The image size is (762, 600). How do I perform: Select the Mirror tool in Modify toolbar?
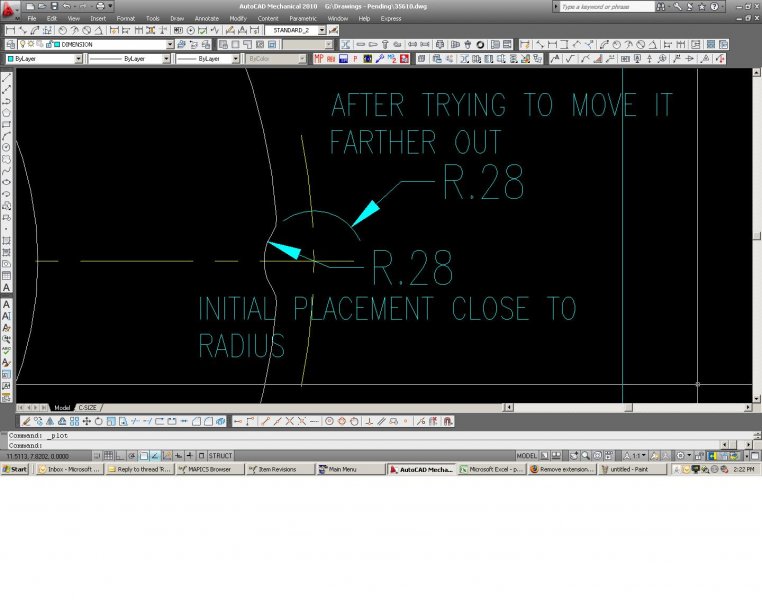click(50, 421)
